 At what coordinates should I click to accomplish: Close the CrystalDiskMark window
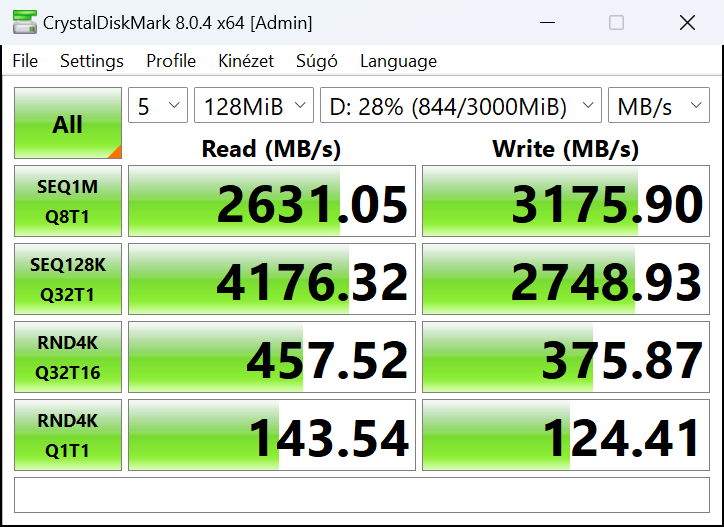[x=687, y=22]
